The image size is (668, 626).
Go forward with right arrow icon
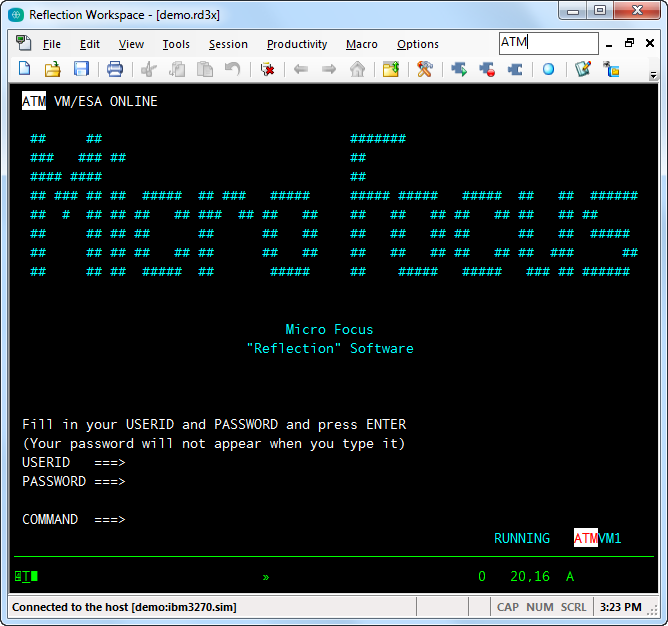tap(329, 69)
